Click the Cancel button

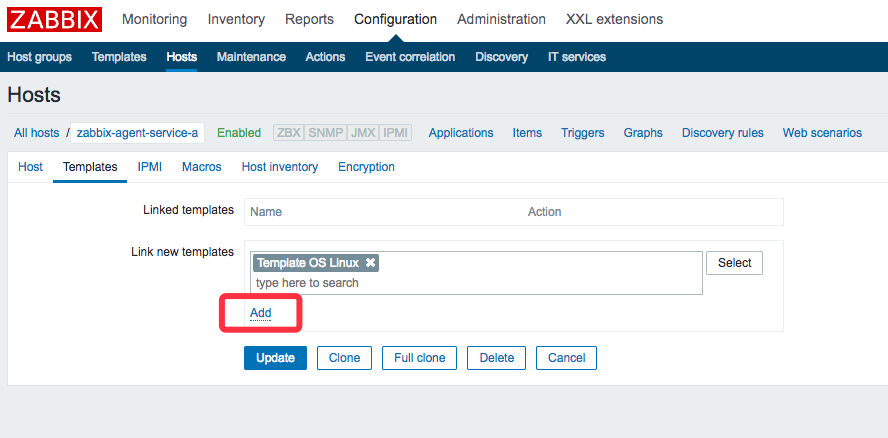[x=566, y=358]
